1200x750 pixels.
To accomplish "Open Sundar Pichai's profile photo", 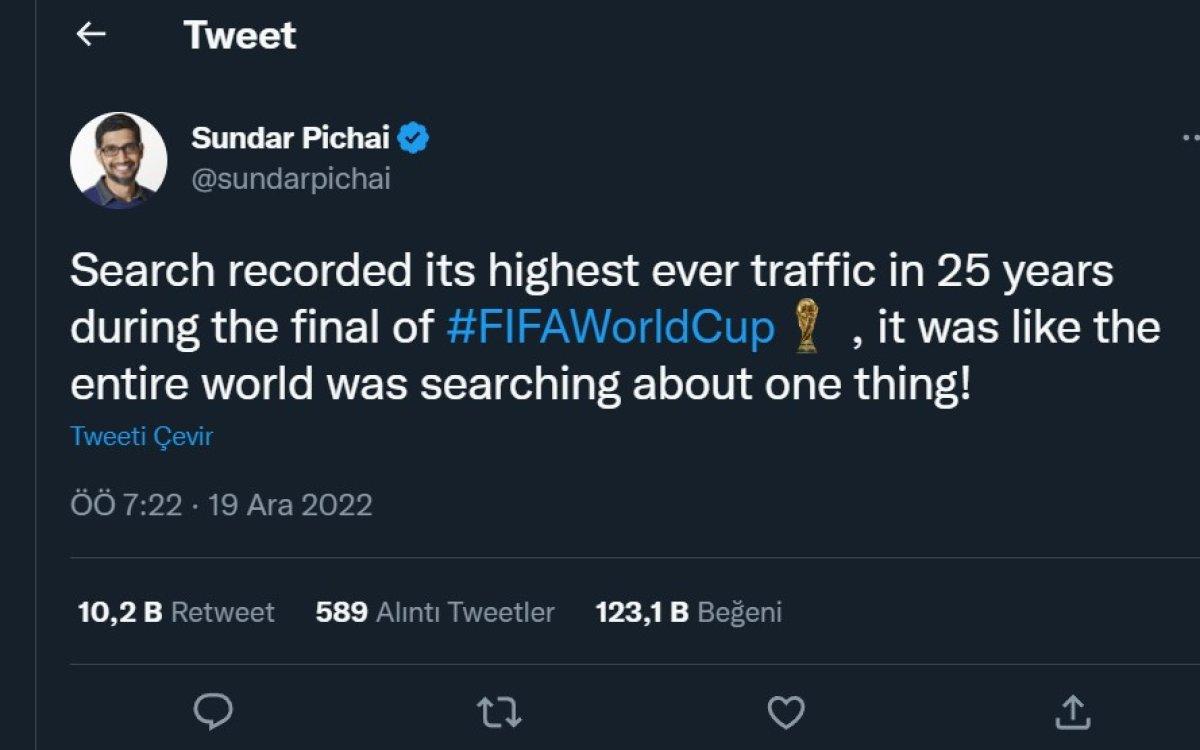I will 119,160.
